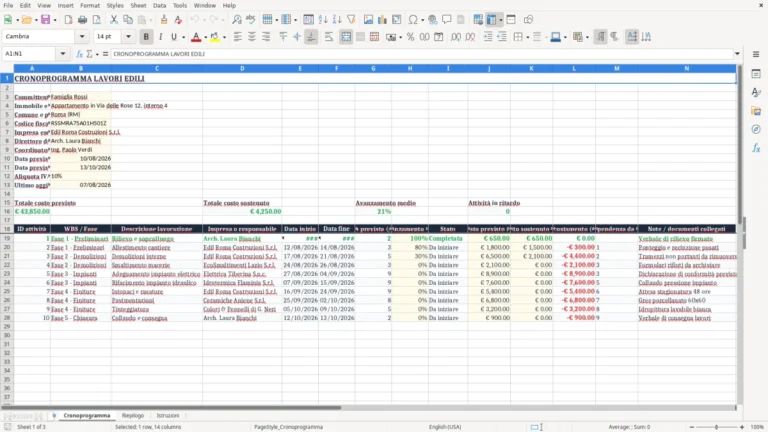Click the Cut scissors icon
The height and width of the screenshot is (432, 768).
114,20
